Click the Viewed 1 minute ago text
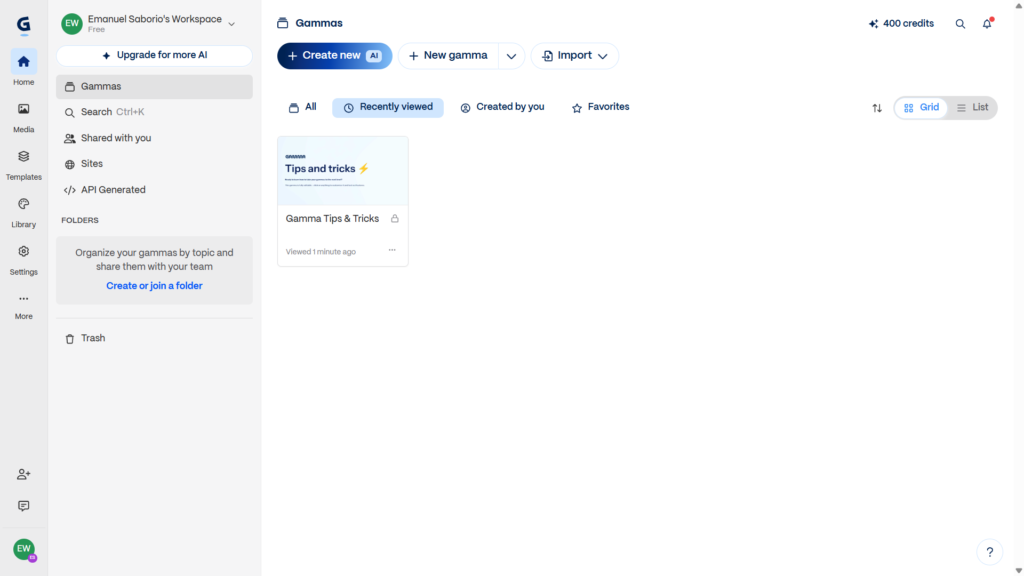Screen dimensions: 1024x576 (x=321, y=252)
